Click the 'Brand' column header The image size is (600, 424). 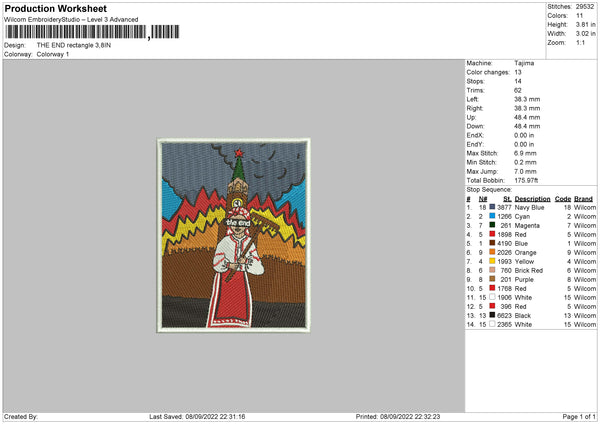coord(583,199)
